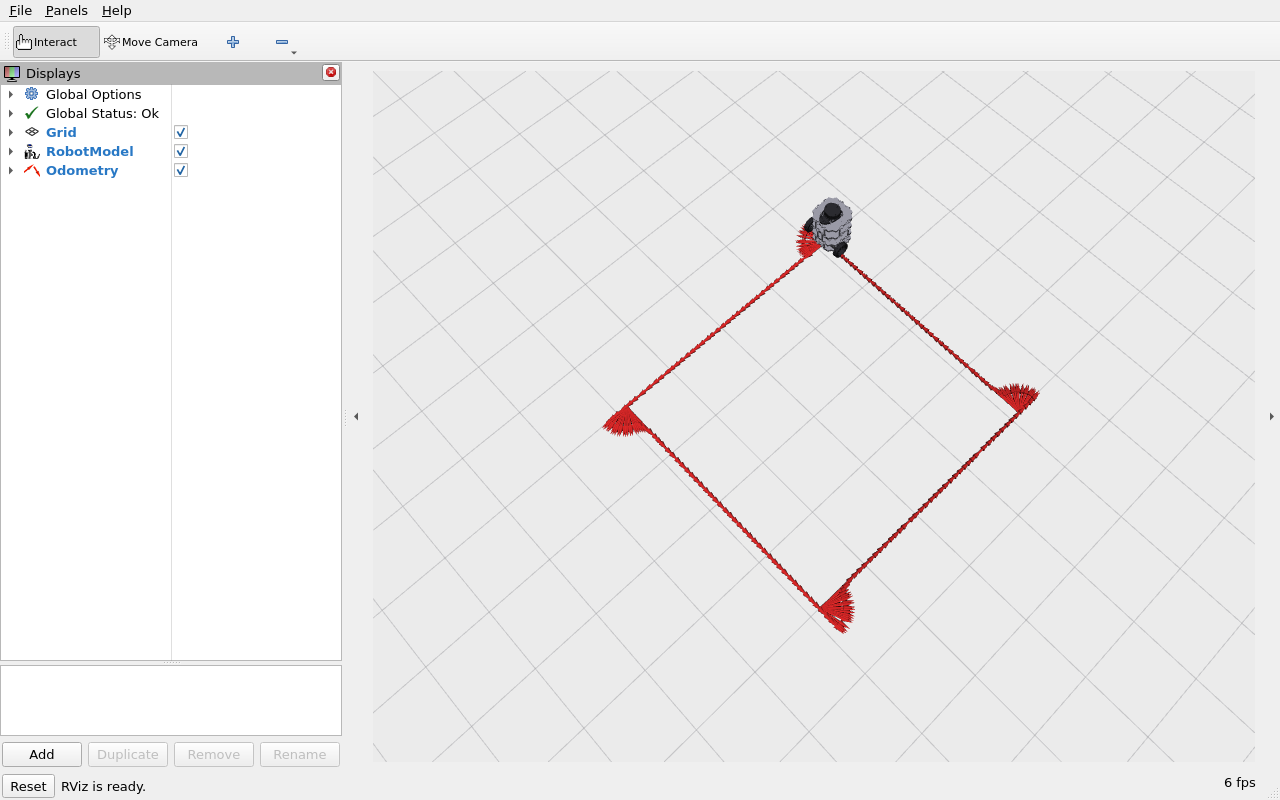Close the Displays panel
The image size is (1280, 800).
click(x=331, y=72)
